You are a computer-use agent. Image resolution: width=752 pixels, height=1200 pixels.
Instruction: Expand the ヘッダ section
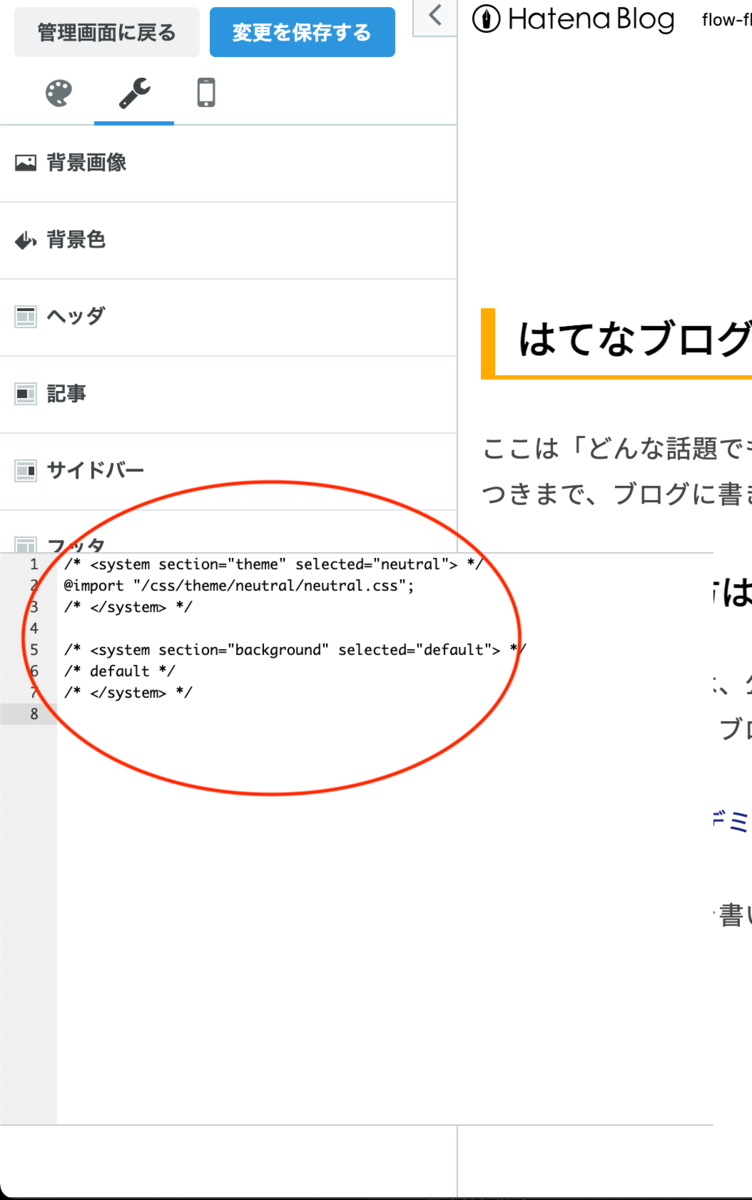tap(228, 317)
